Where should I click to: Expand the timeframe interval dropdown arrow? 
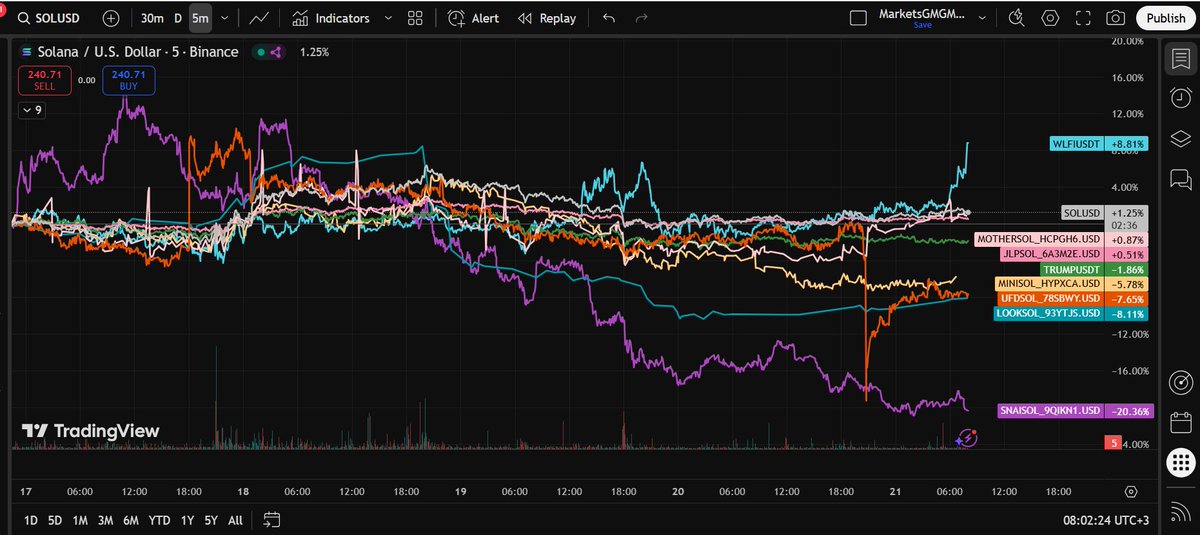225,18
